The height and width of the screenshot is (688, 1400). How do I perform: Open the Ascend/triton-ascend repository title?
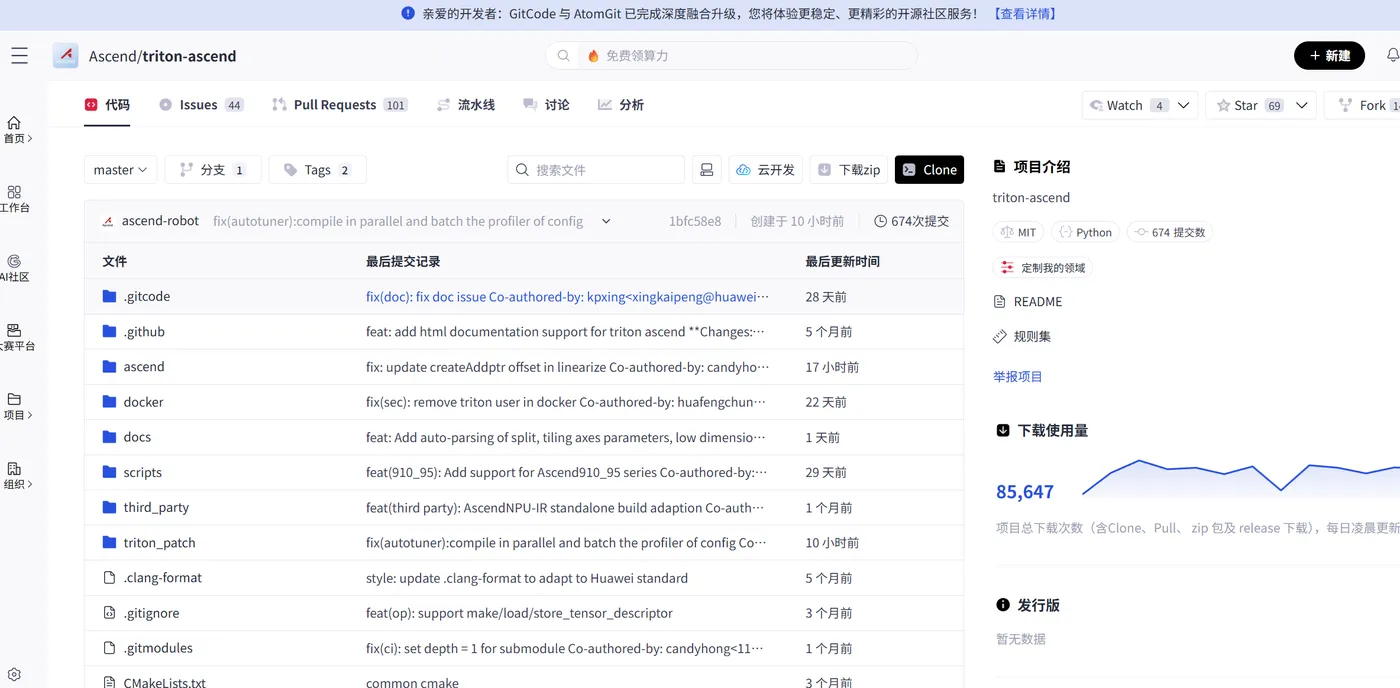(x=162, y=56)
